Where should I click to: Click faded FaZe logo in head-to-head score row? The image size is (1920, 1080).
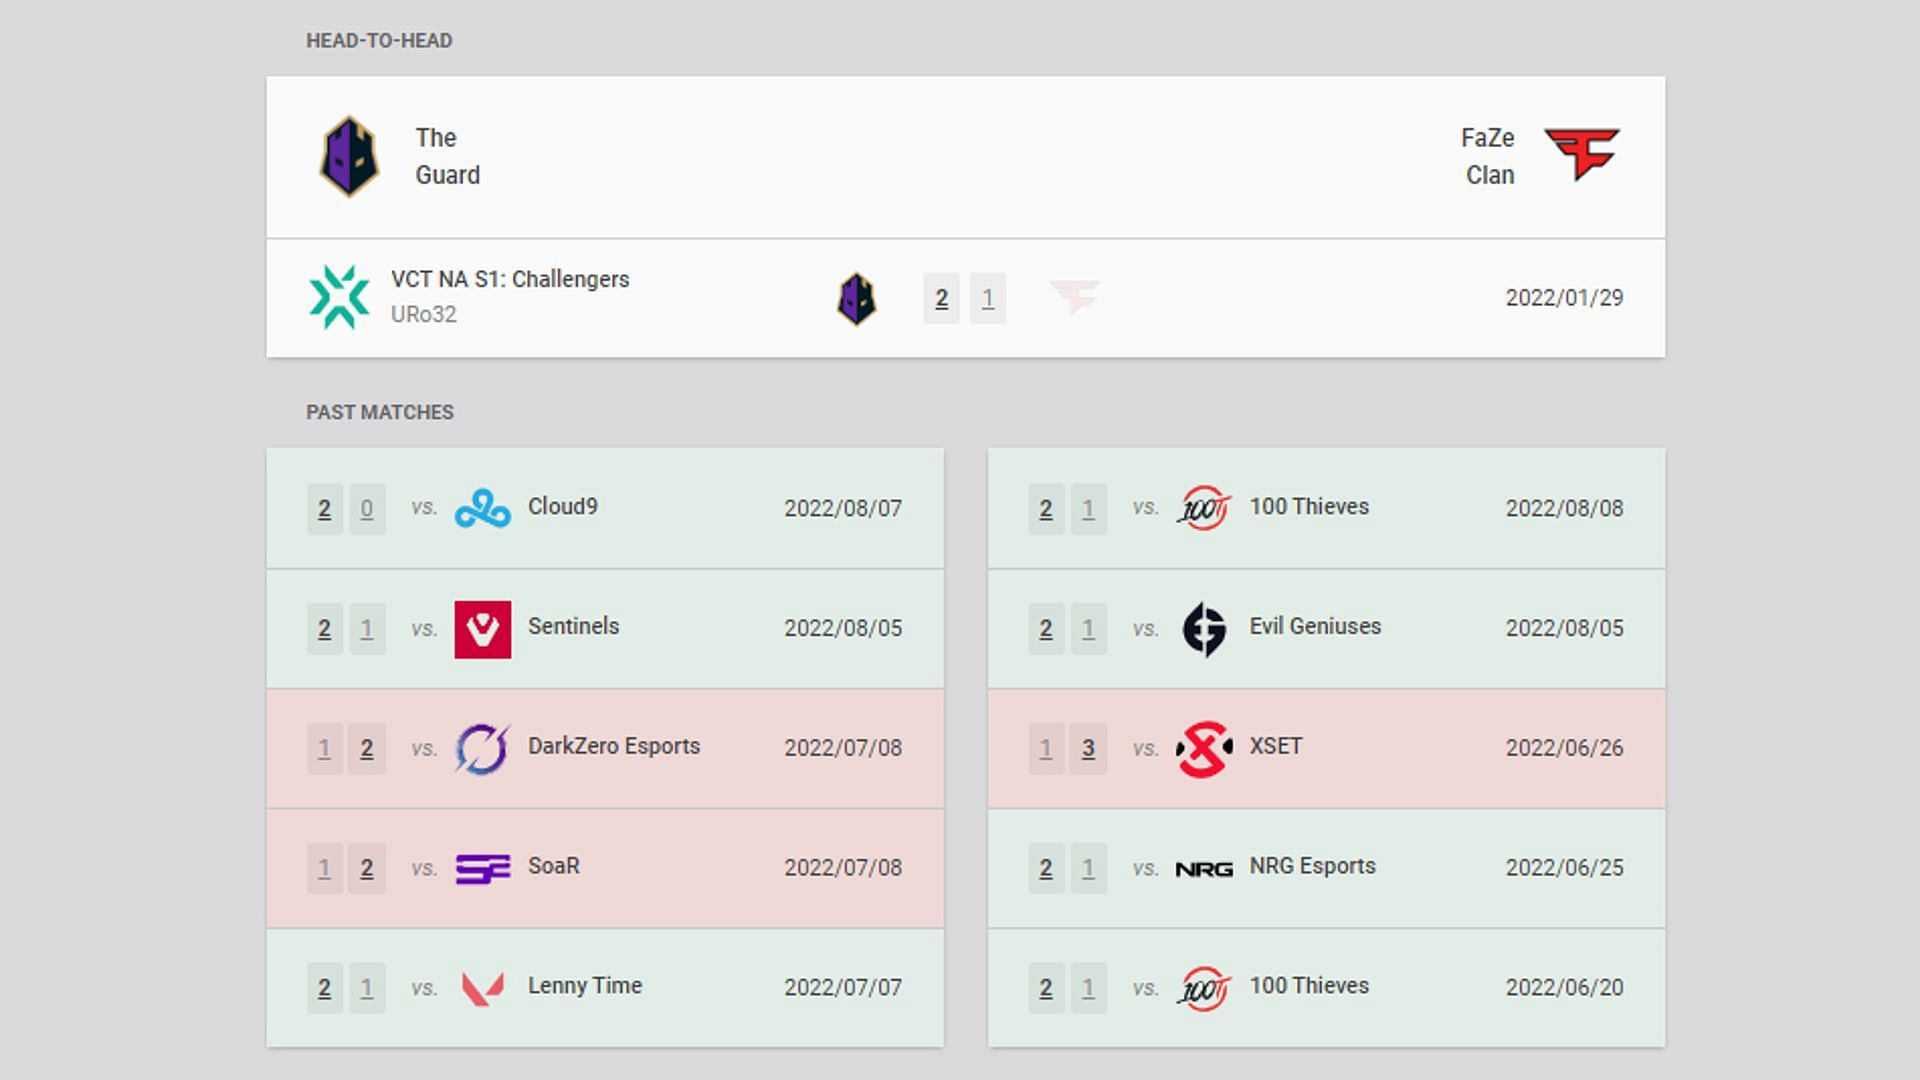point(1075,297)
